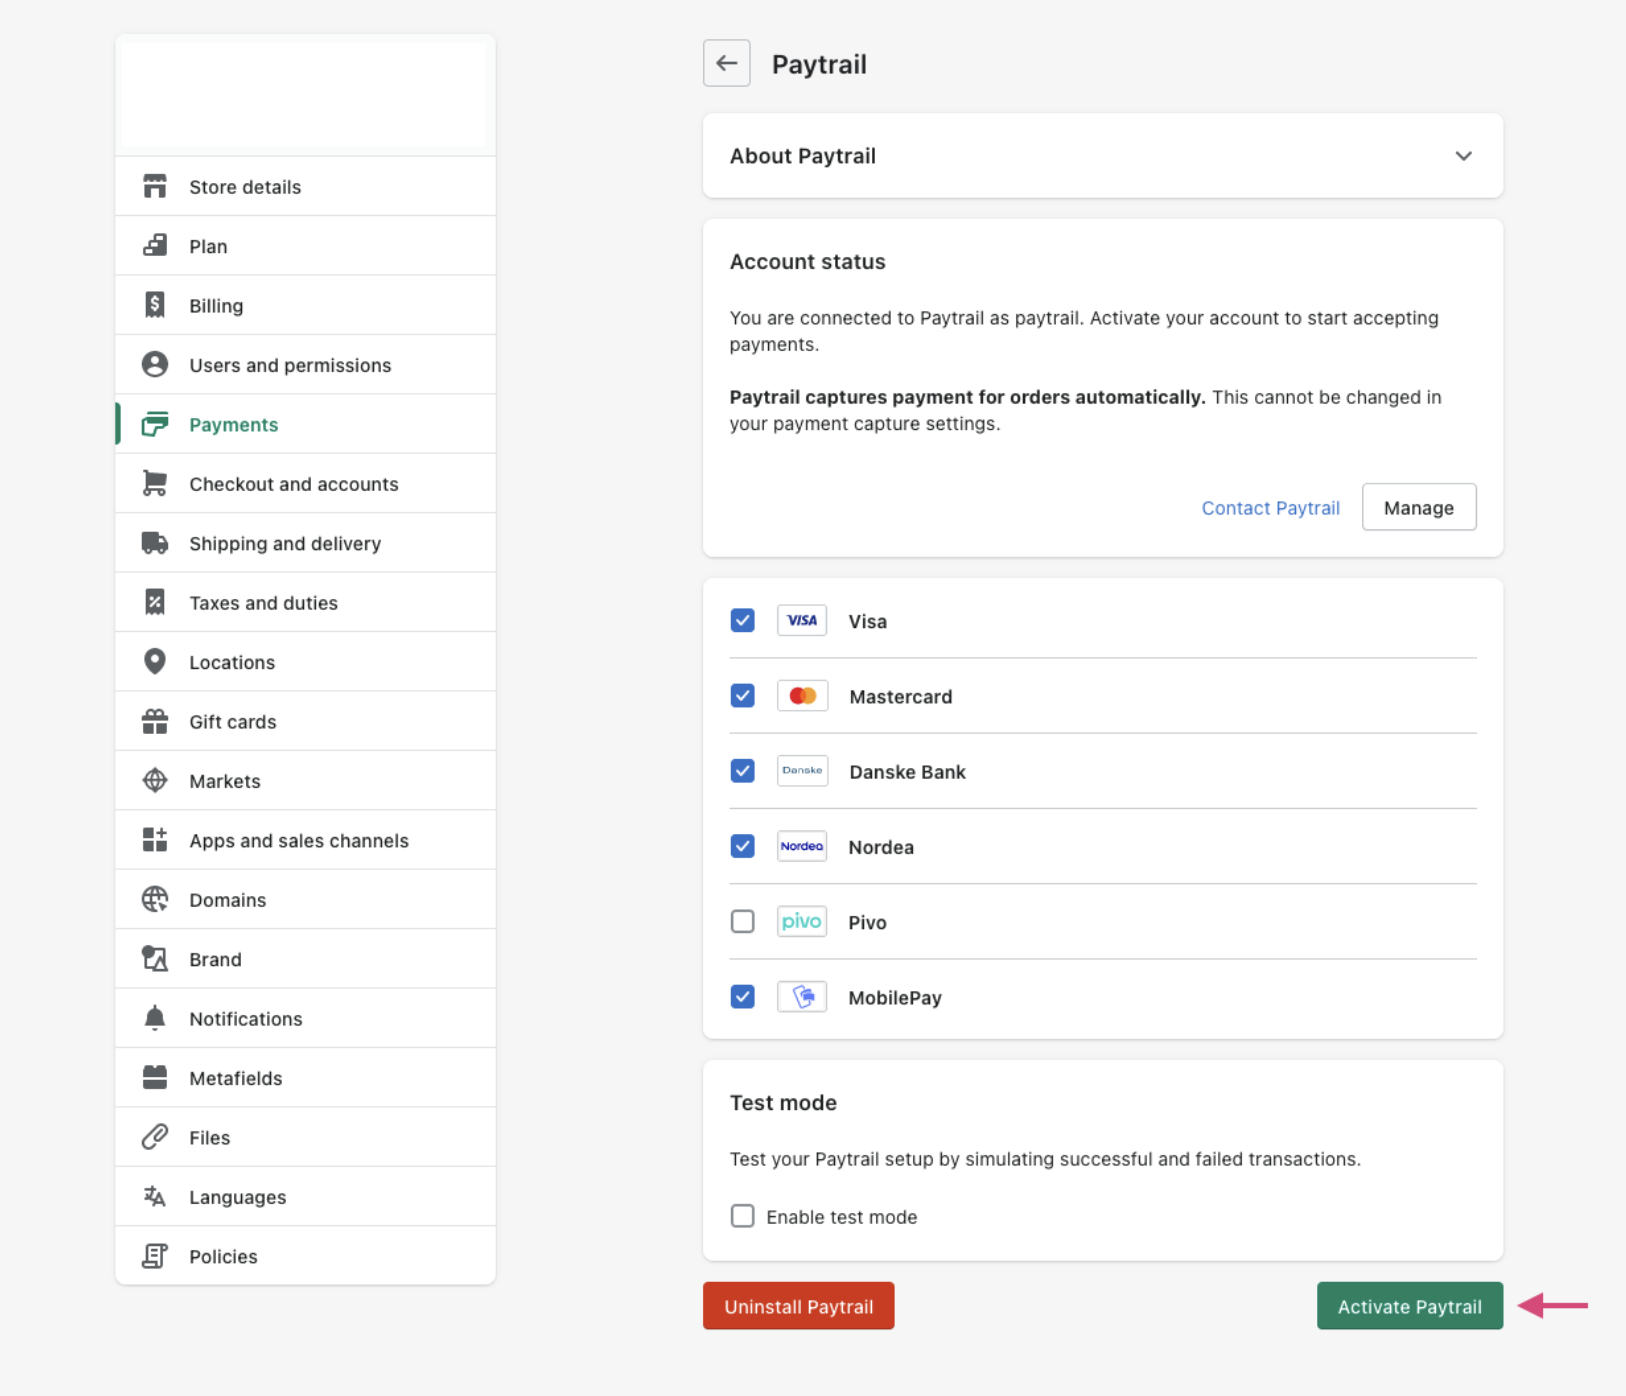
Task: Disable the MobilePay checkbox
Action: (x=742, y=997)
